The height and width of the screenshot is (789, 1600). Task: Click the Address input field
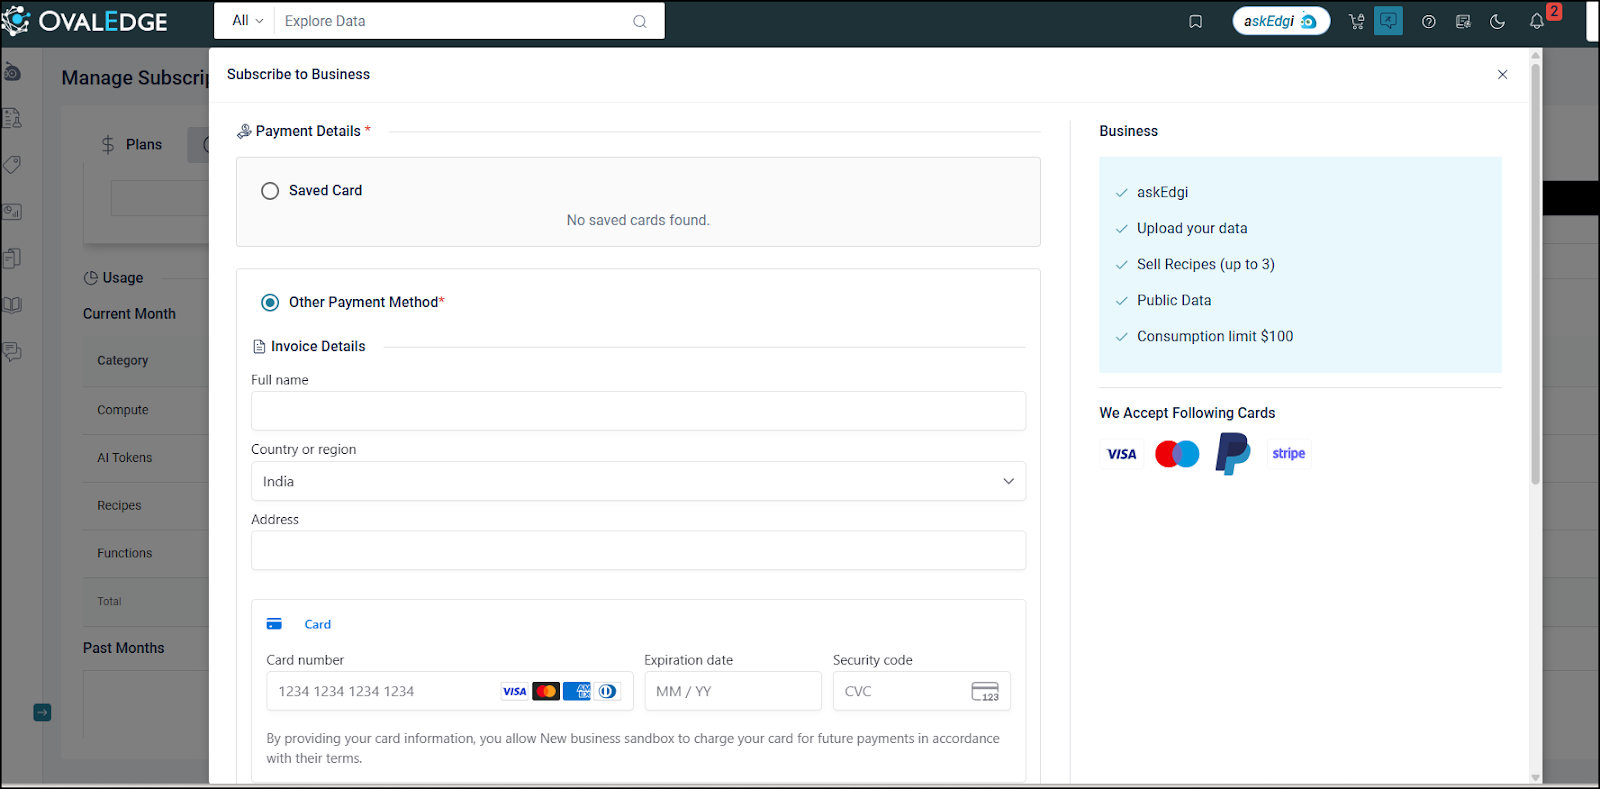638,550
